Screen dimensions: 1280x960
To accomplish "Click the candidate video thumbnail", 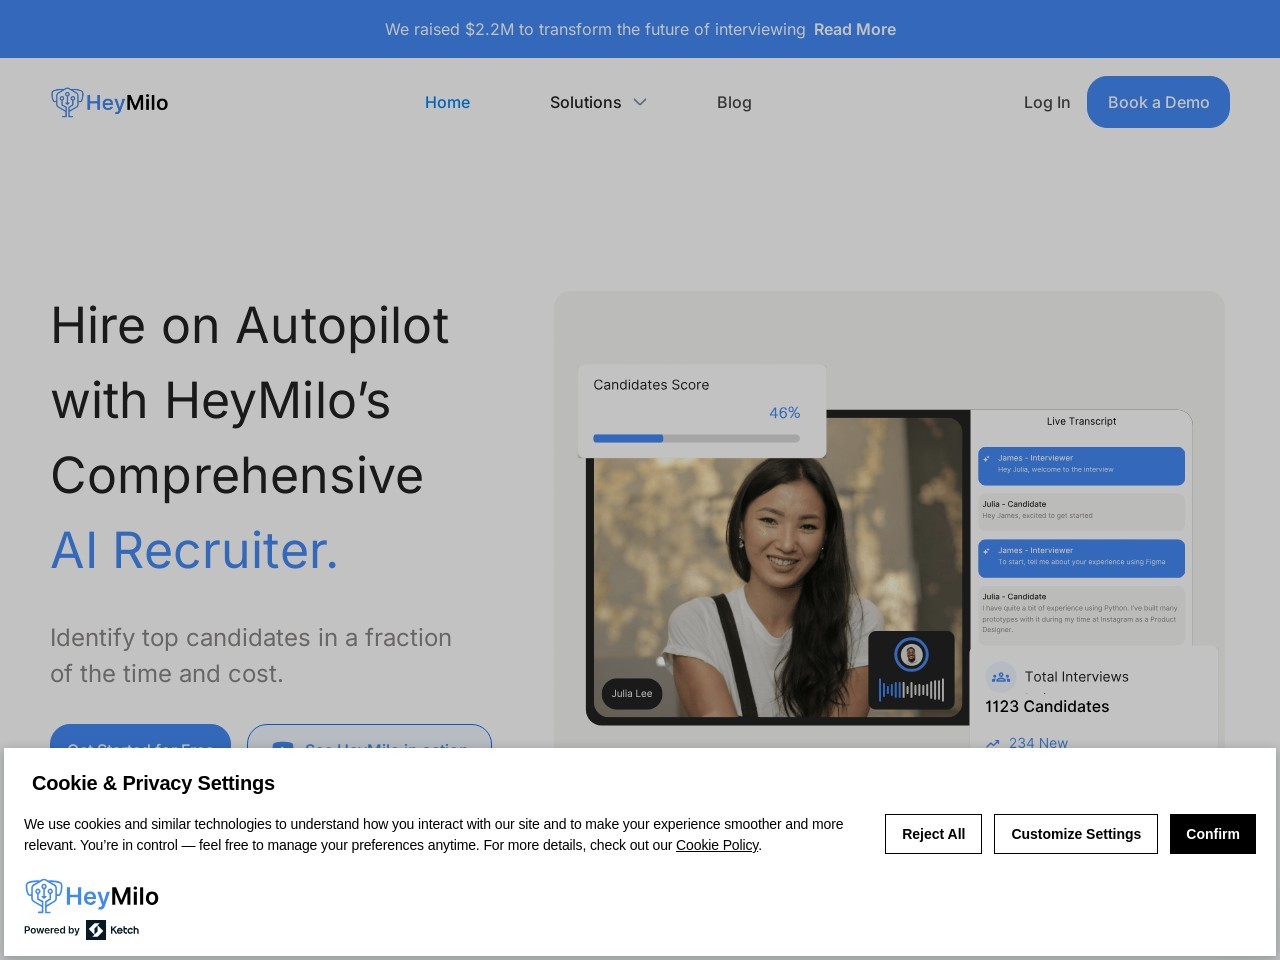I will click(x=778, y=567).
